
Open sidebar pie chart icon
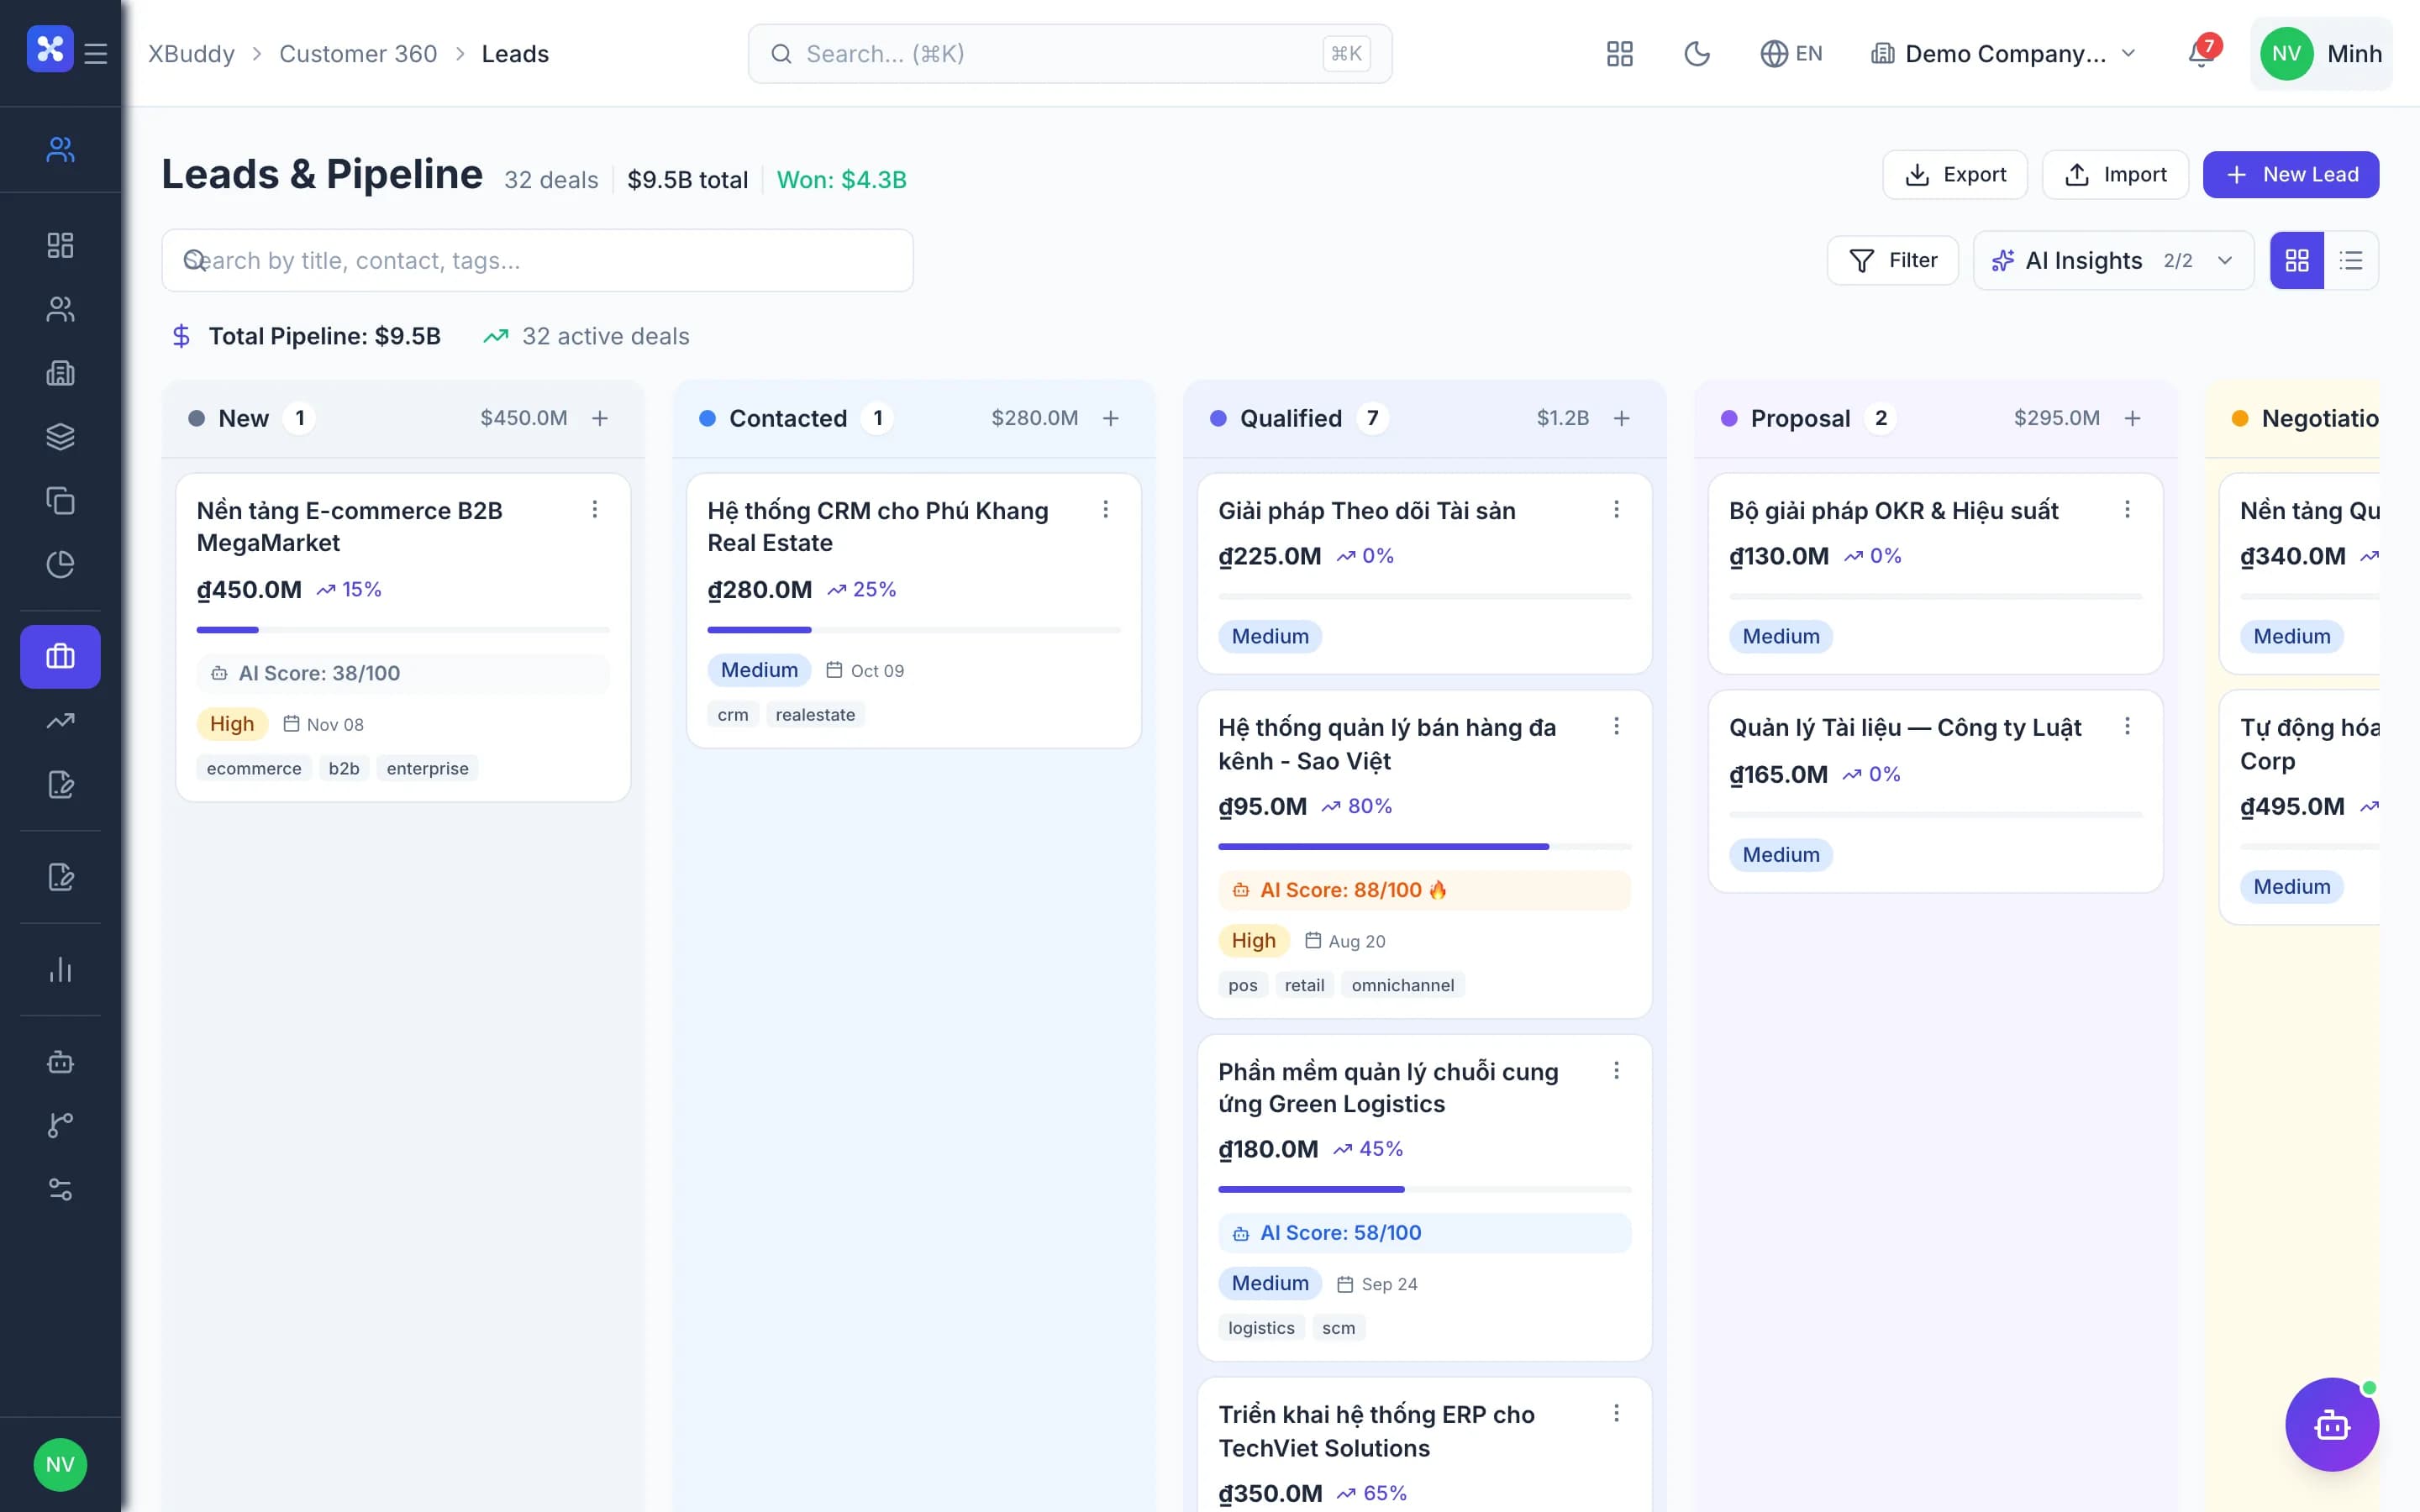pyautogui.click(x=60, y=564)
